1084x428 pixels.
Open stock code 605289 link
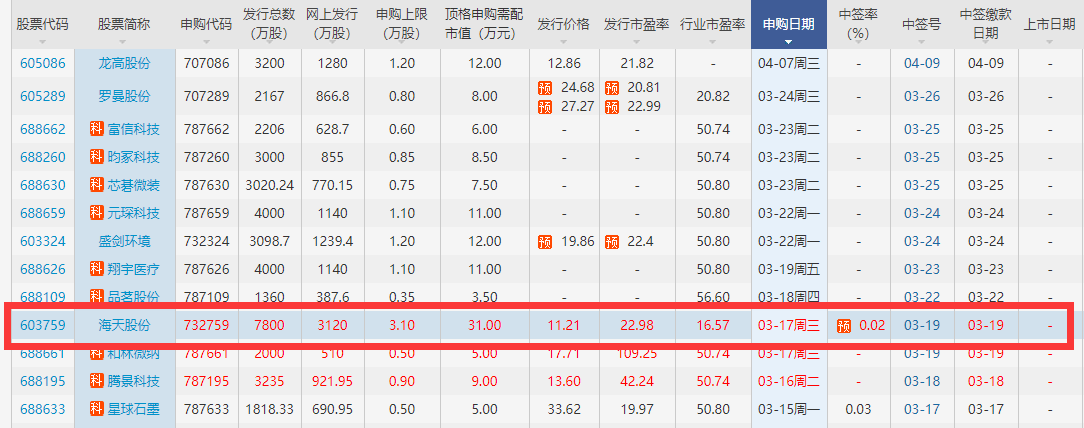click(43, 96)
